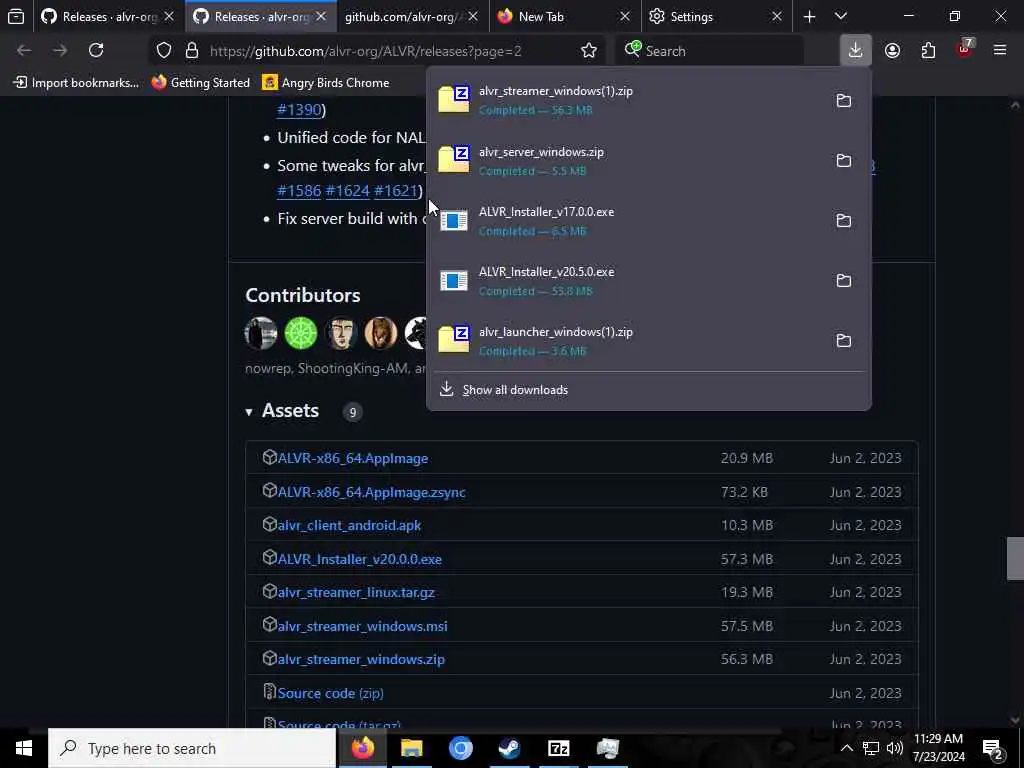The height and width of the screenshot is (768, 1024).
Task: Go back to previous page
Action: pyautogui.click(x=24, y=50)
